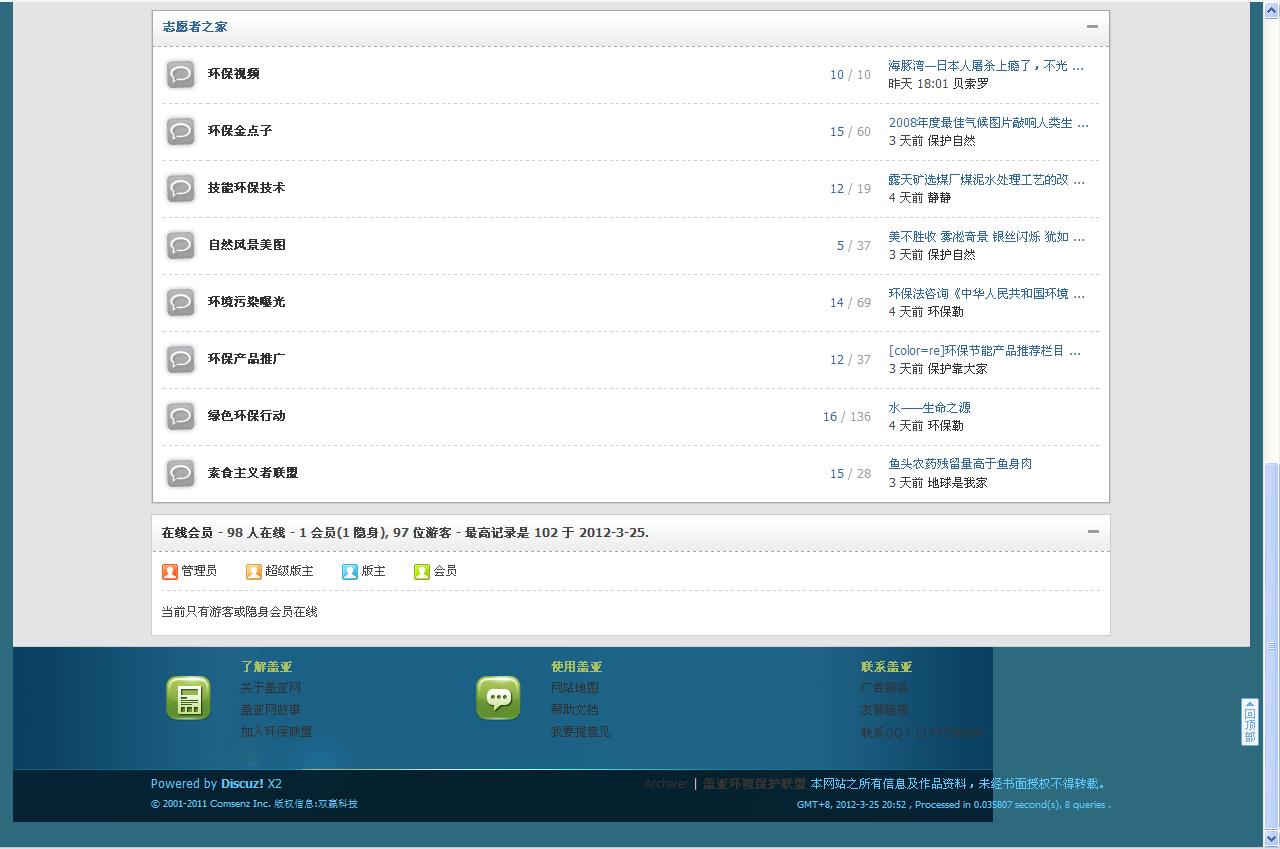Collapse the 志愿者之家 forum section
This screenshot has height=849, width=1280.
pos(1094,27)
